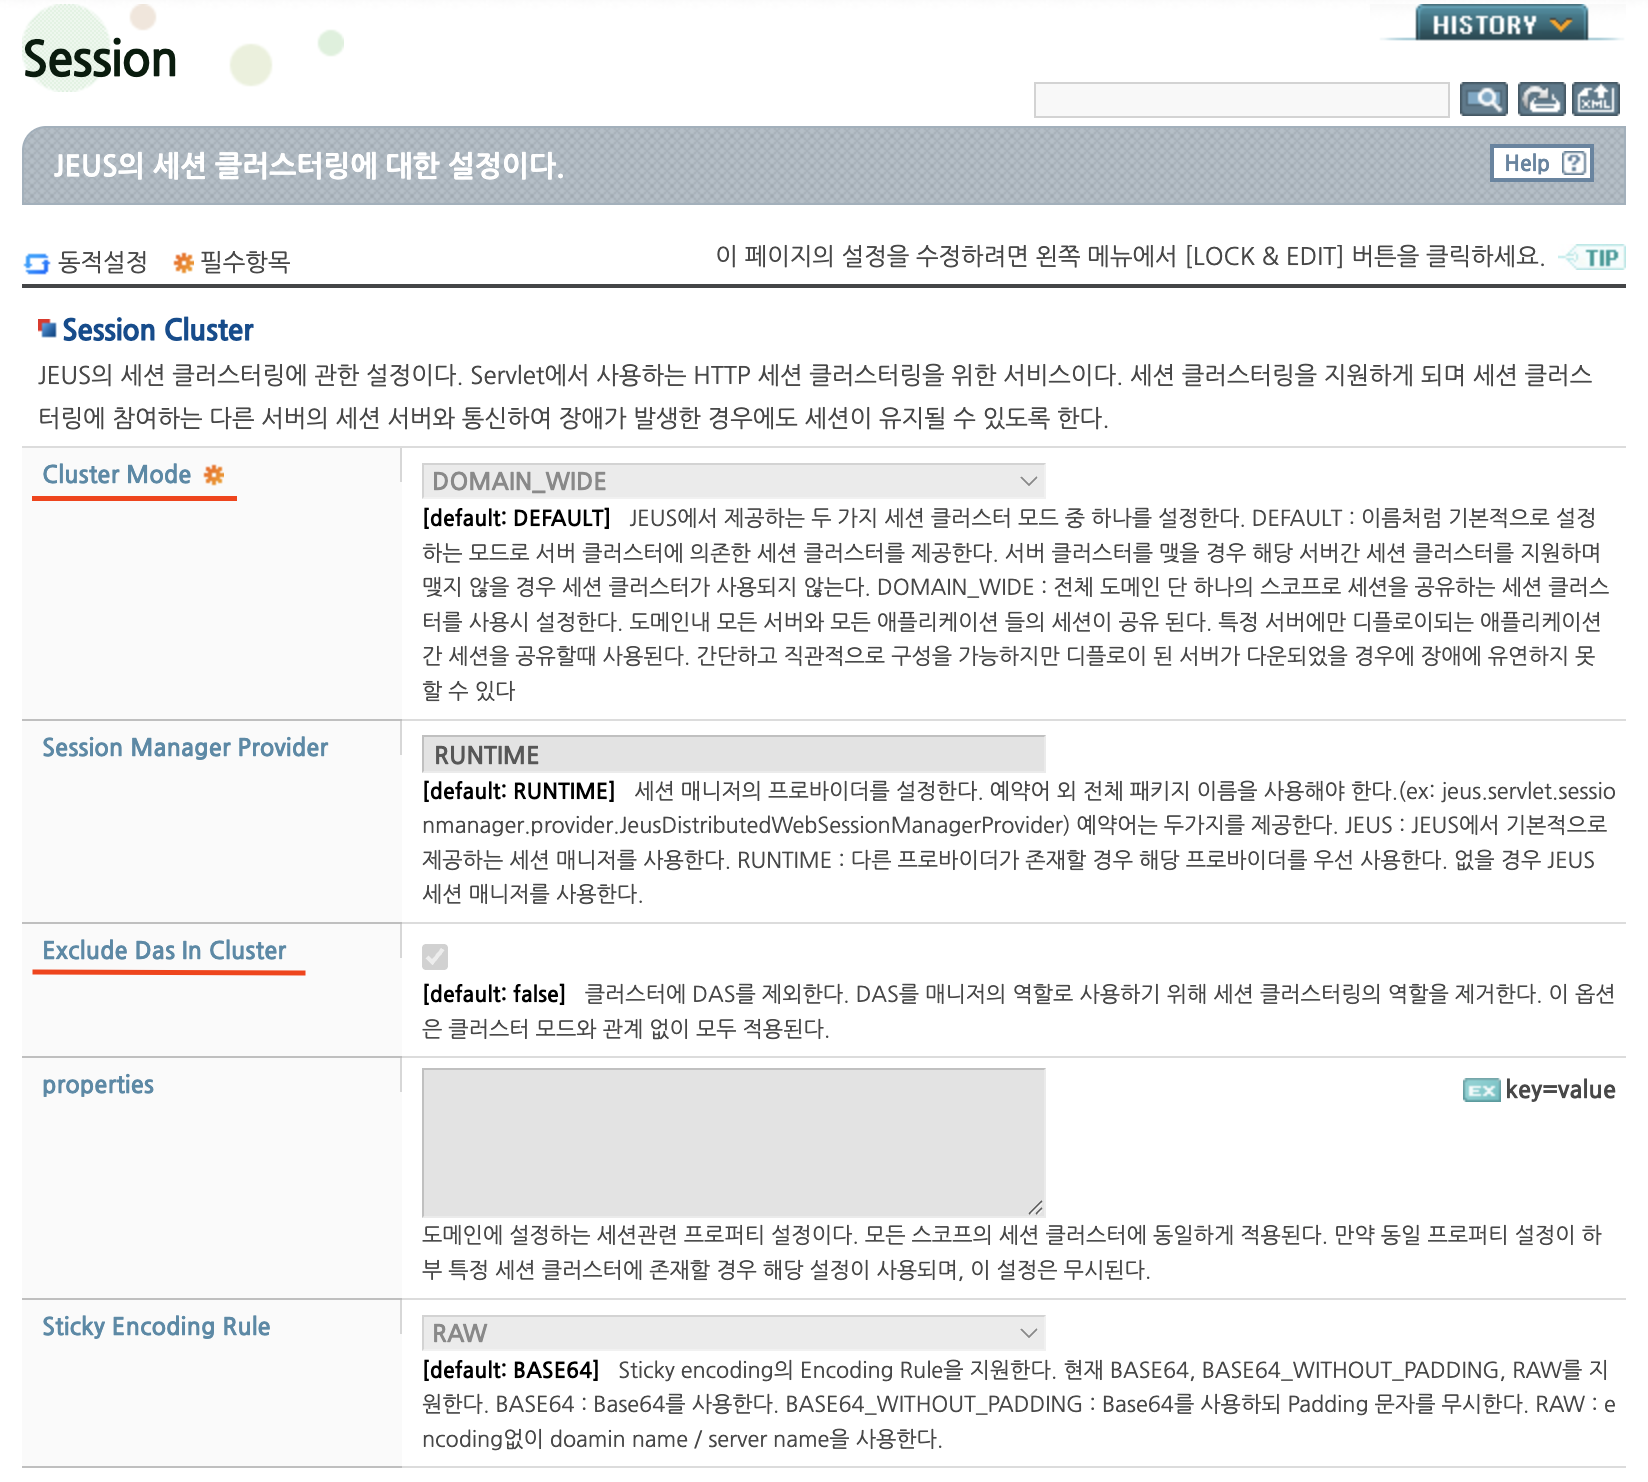1648x1482 pixels.
Task: Click the Session page title
Action: click(100, 59)
